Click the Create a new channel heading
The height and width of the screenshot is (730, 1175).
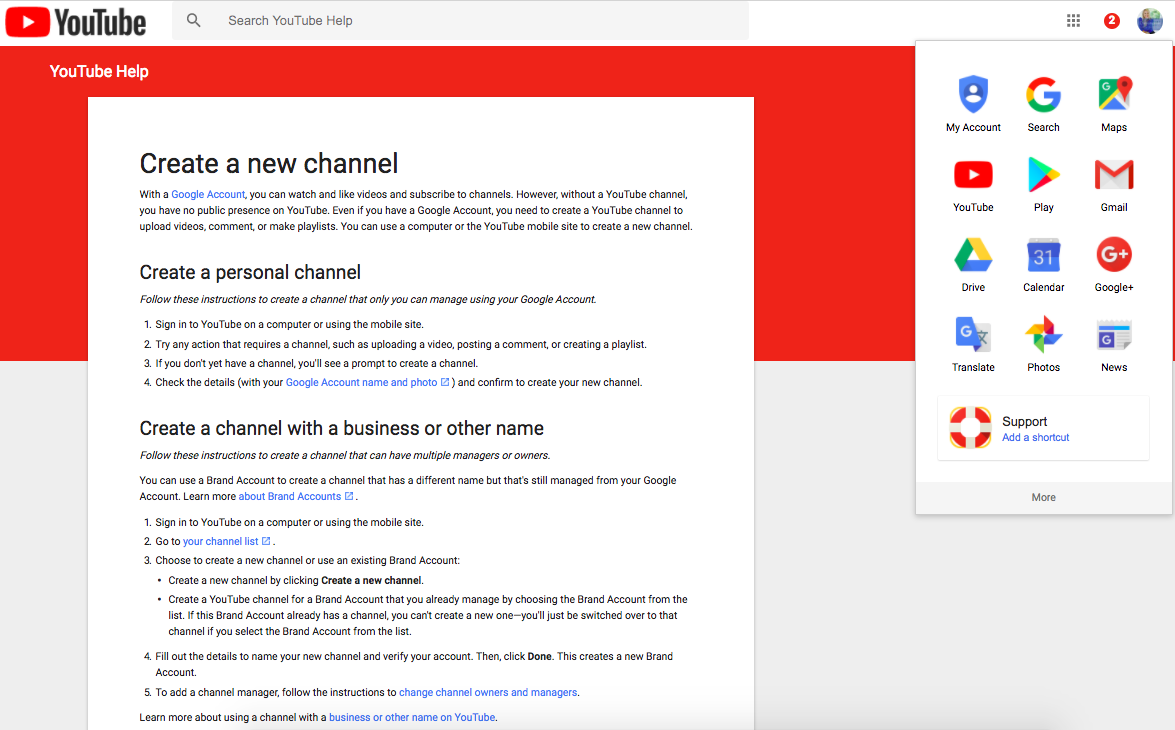tap(268, 163)
